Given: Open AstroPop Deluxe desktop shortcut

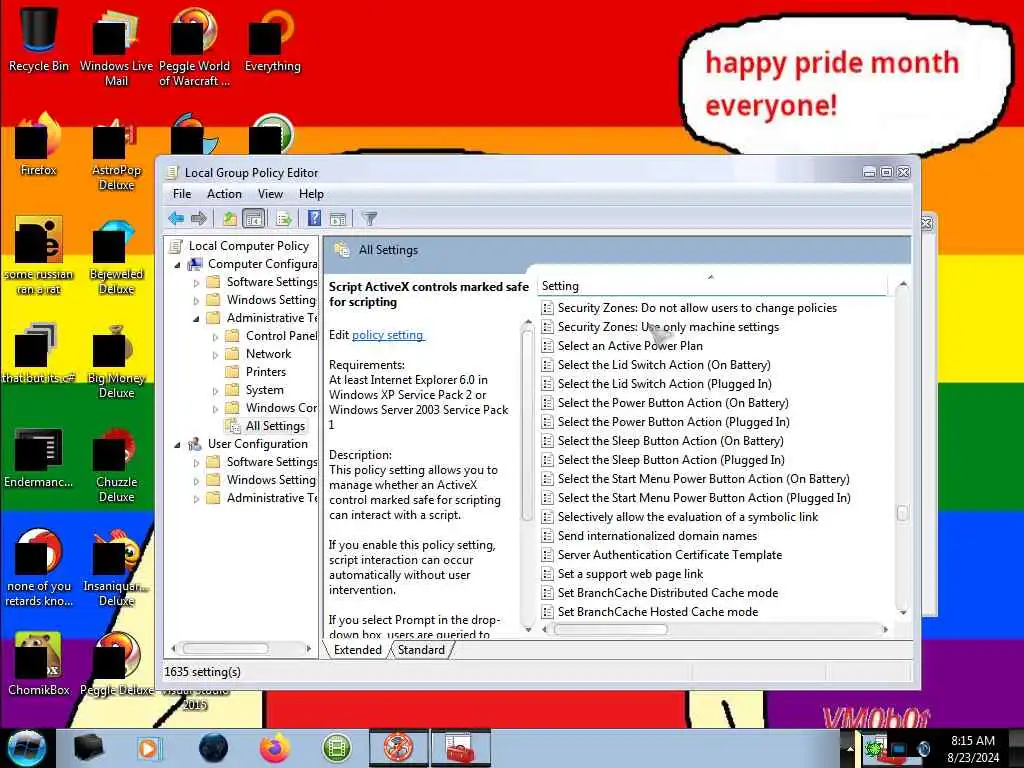Looking at the screenshot, I should point(116,153).
